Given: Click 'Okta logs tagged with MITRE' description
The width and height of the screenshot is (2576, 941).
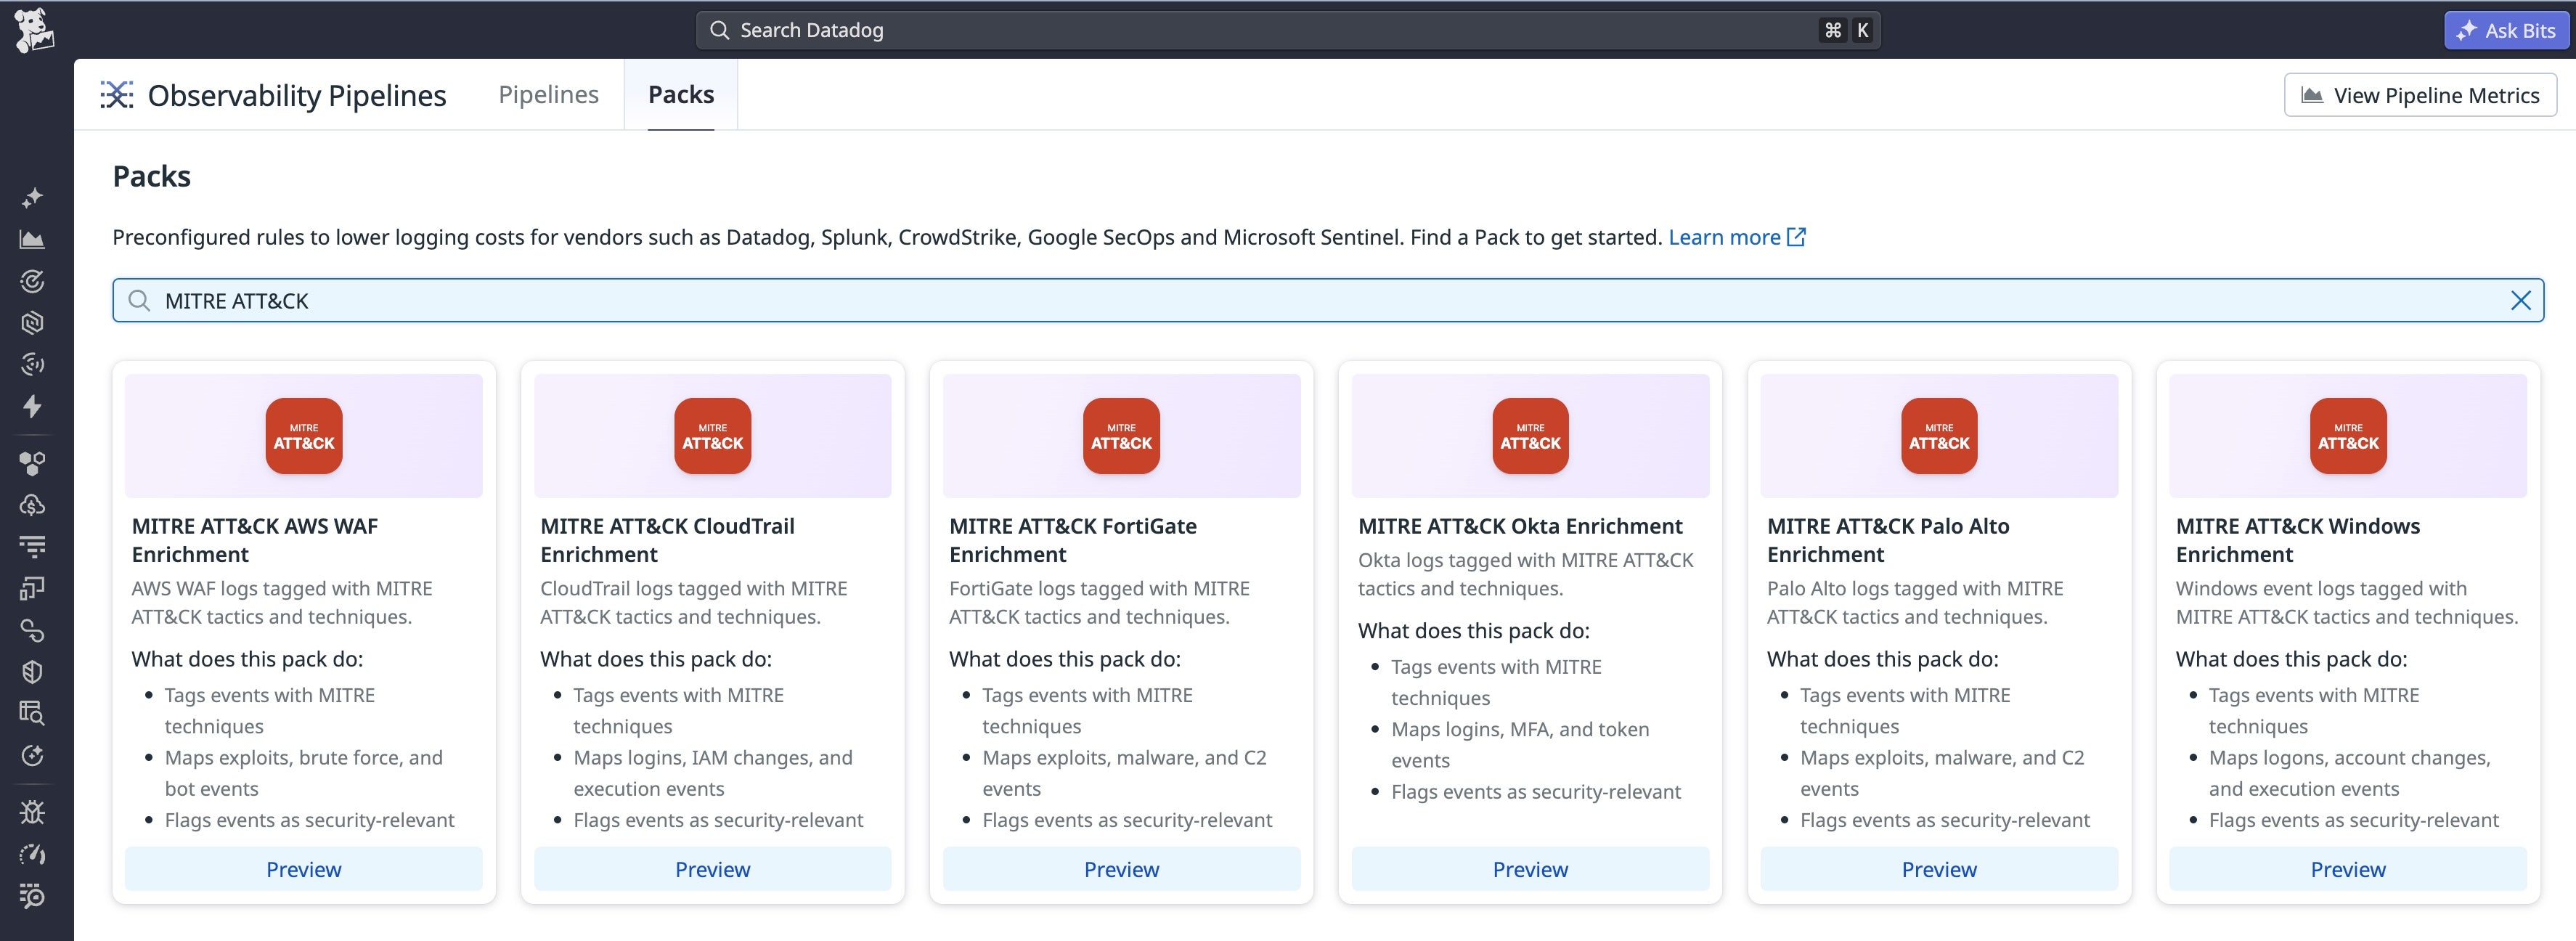Looking at the screenshot, I should tap(1525, 574).
